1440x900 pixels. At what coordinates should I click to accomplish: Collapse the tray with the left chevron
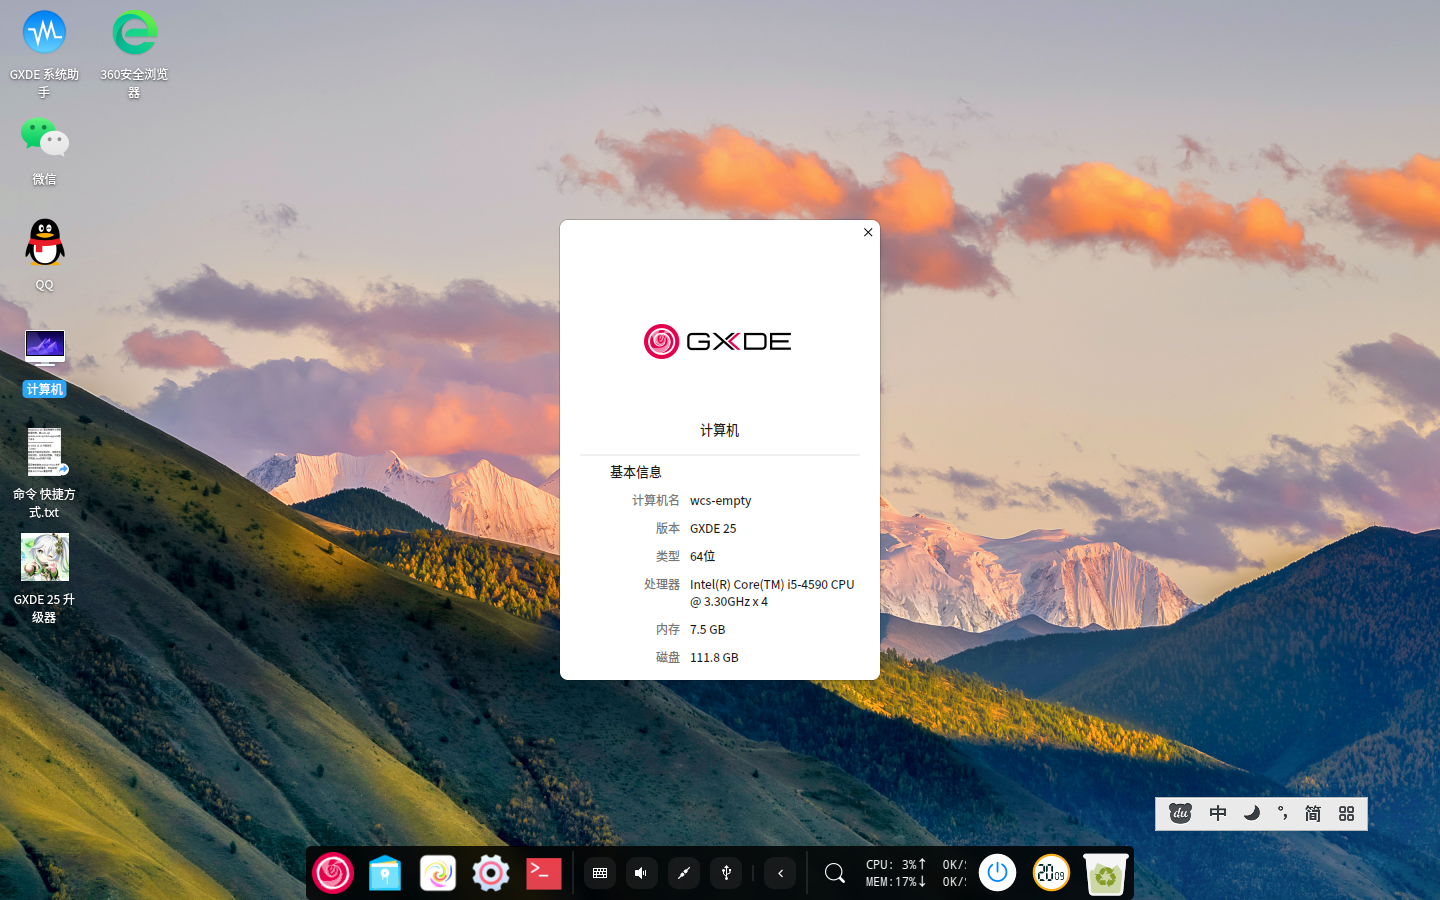coord(780,873)
